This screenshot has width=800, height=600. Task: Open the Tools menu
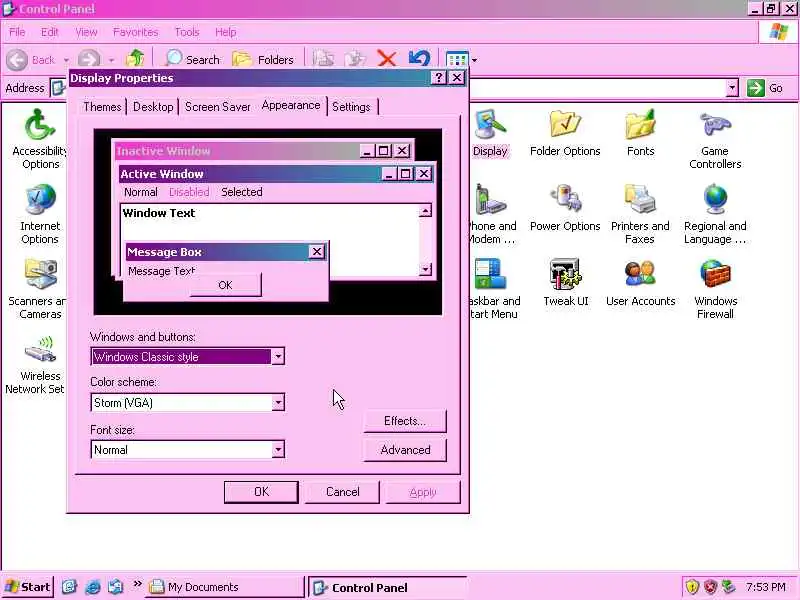[187, 32]
